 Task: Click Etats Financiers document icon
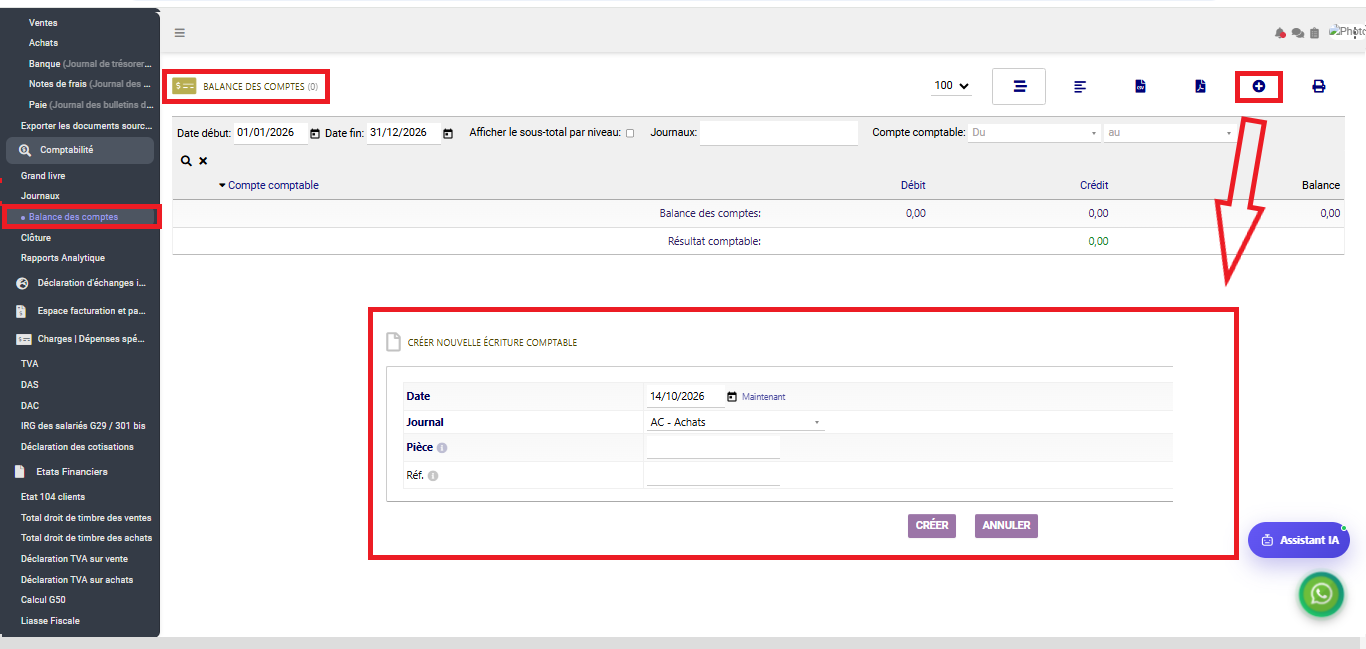click(x=20, y=472)
